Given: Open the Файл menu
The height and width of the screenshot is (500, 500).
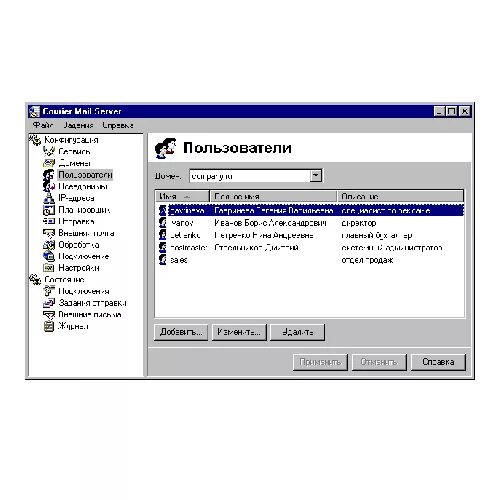Looking at the screenshot, I should [43, 125].
